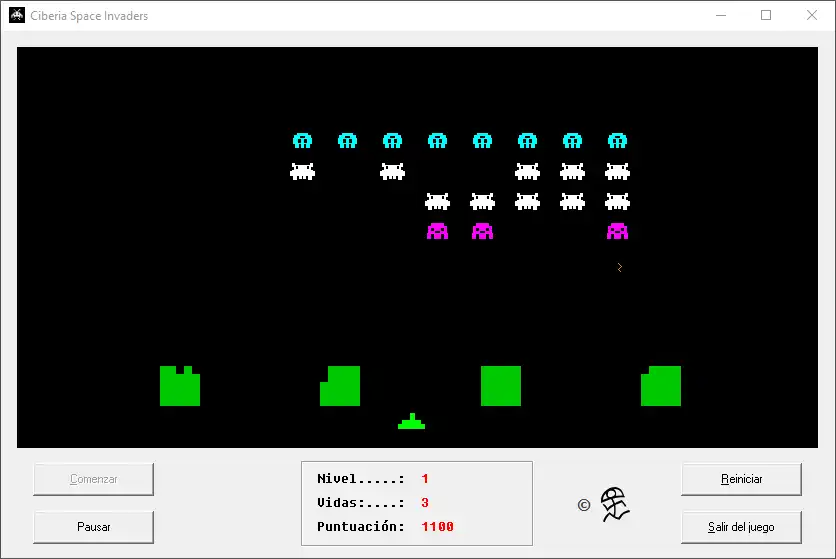
Task: Click the green player cannon ship
Action: tap(412, 421)
